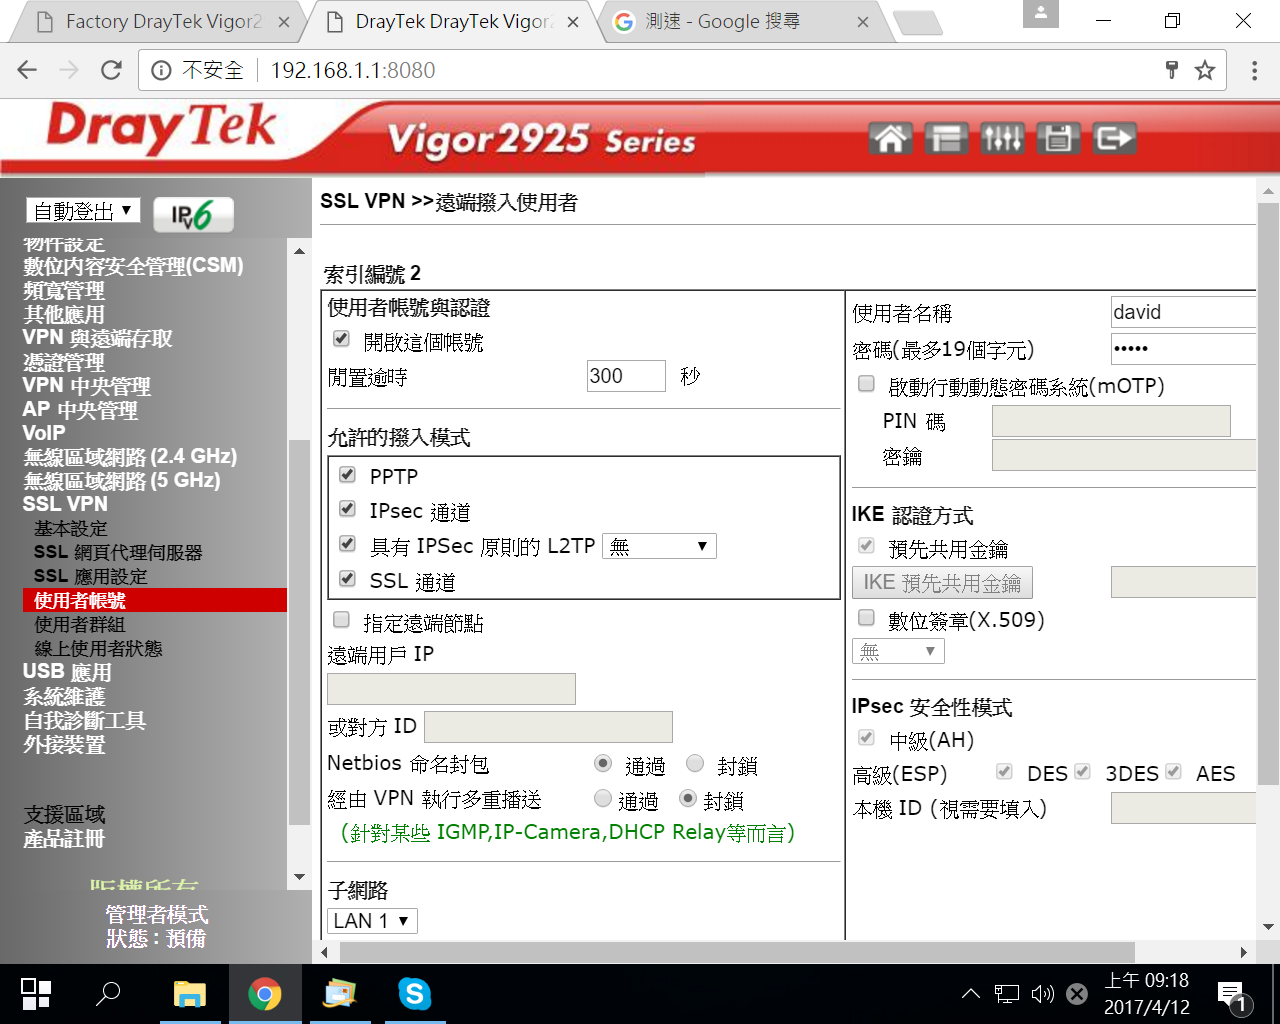Click the logout arrow icon in header
The height and width of the screenshot is (1024, 1280).
click(x=1114, y=138)
